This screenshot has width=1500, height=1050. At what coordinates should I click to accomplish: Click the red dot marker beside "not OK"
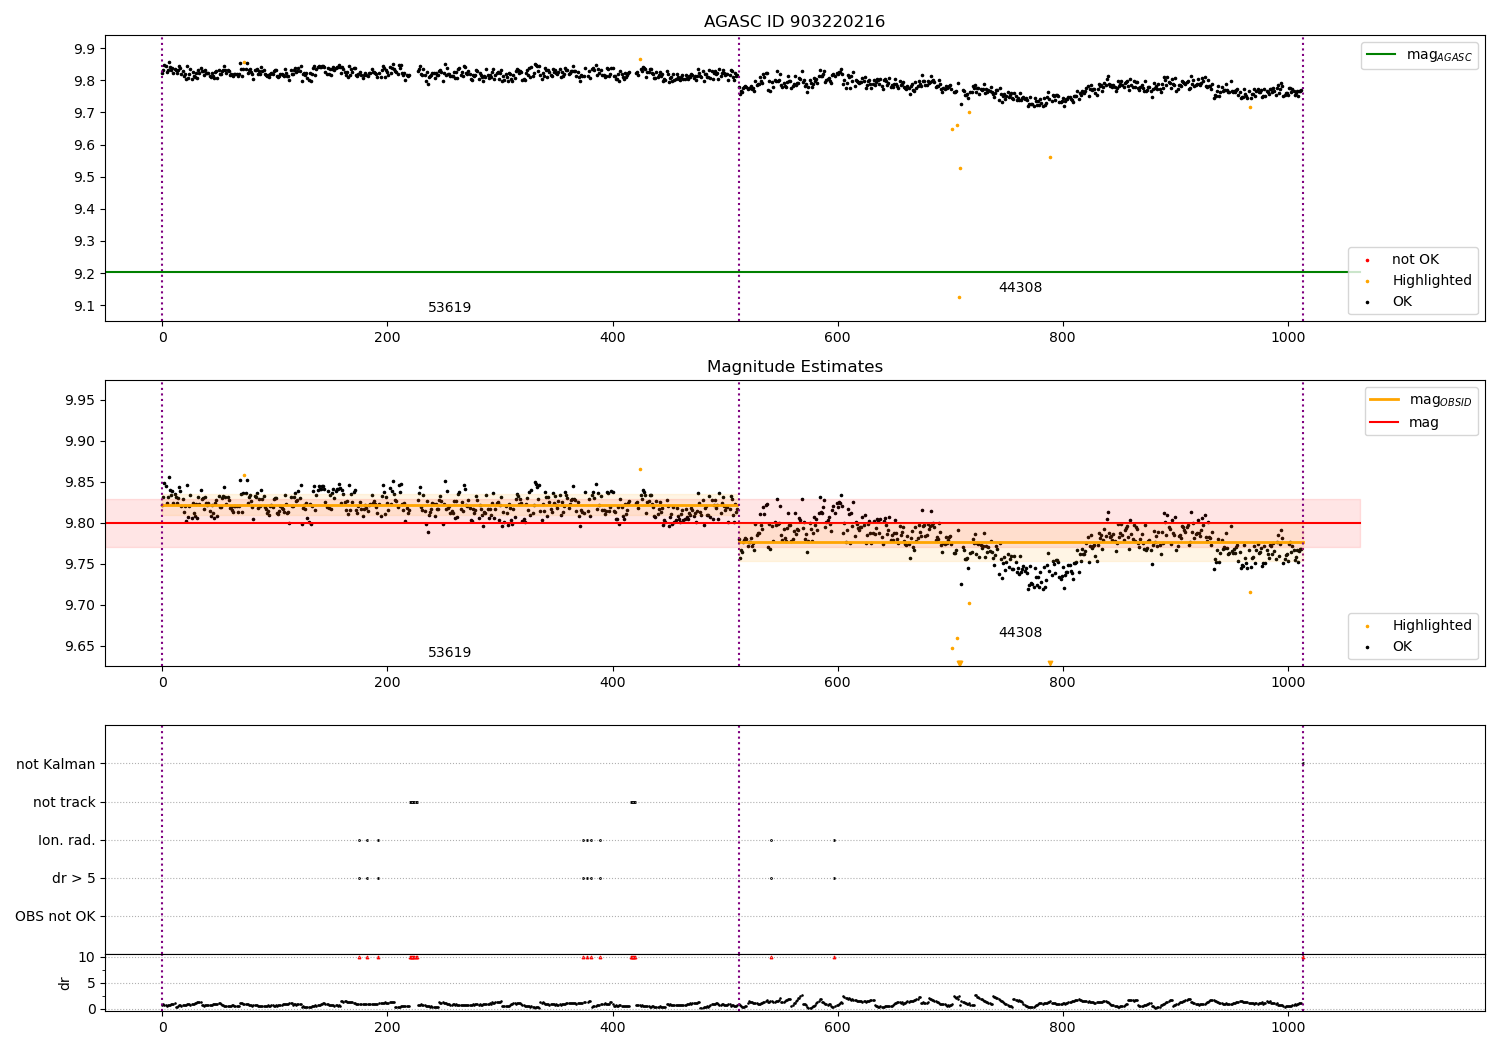[x=1367, y=261]
